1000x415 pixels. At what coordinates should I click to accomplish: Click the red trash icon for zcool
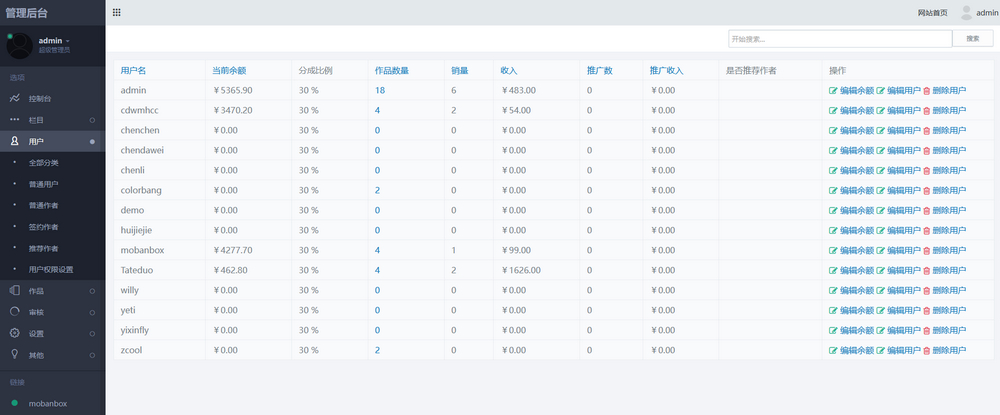[x=927, y=350]
